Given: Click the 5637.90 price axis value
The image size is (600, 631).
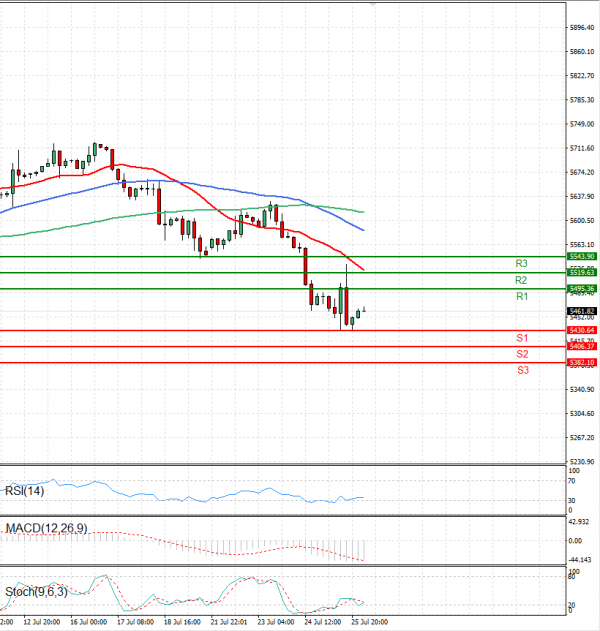Looking at the screenshot, I should tap(582, 196).
